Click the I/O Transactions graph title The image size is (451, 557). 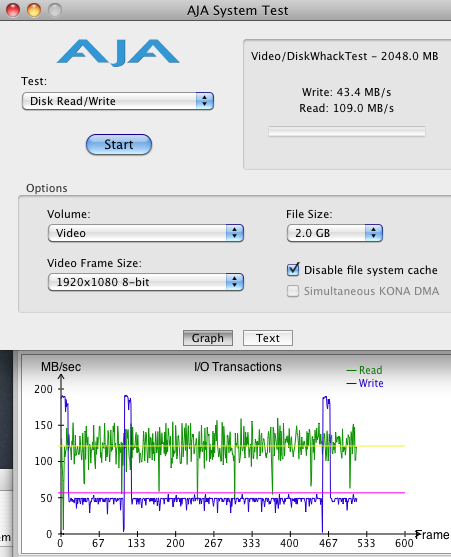tap(238, 367)
